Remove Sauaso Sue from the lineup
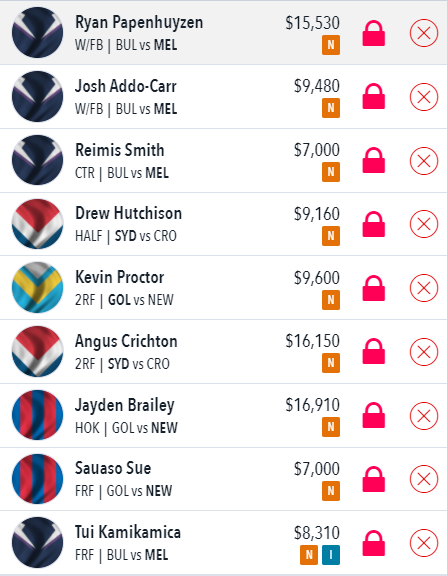 (424, 479)
